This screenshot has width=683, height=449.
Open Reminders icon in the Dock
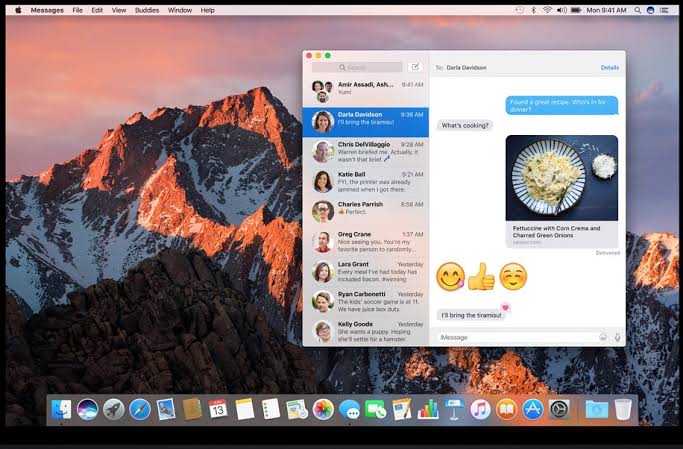[270, 409]
